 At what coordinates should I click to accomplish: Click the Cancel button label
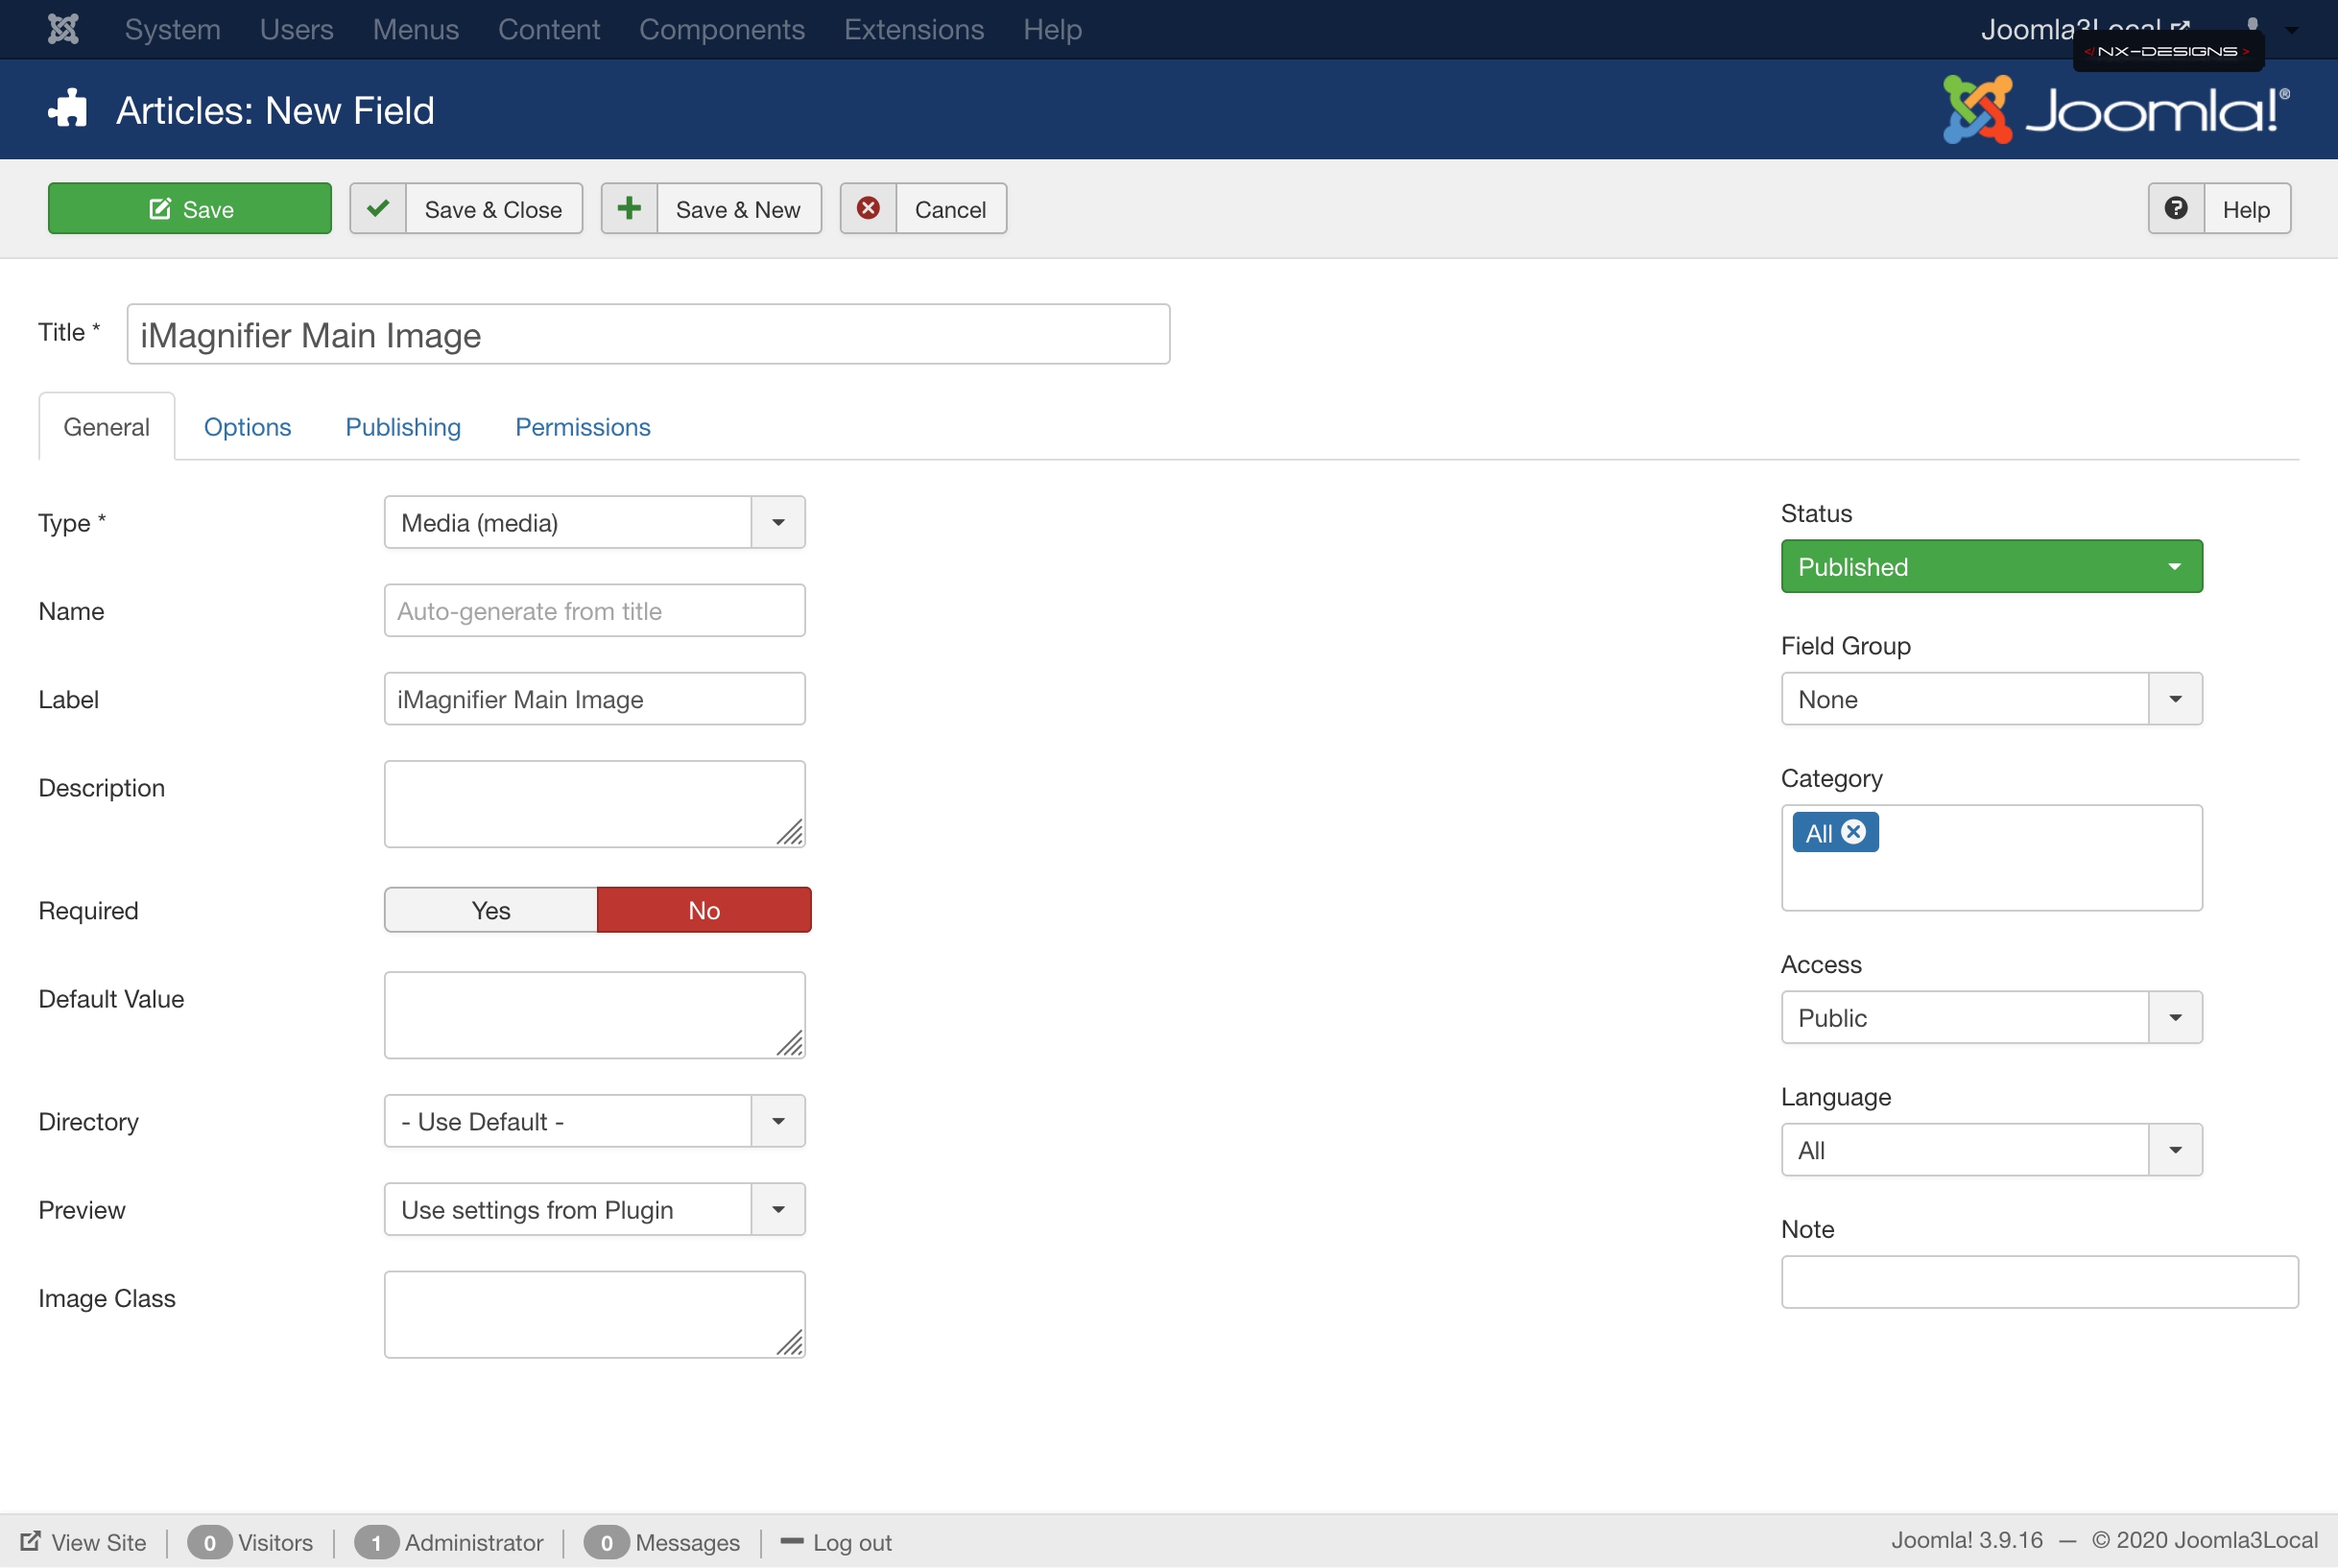point(950,209)
